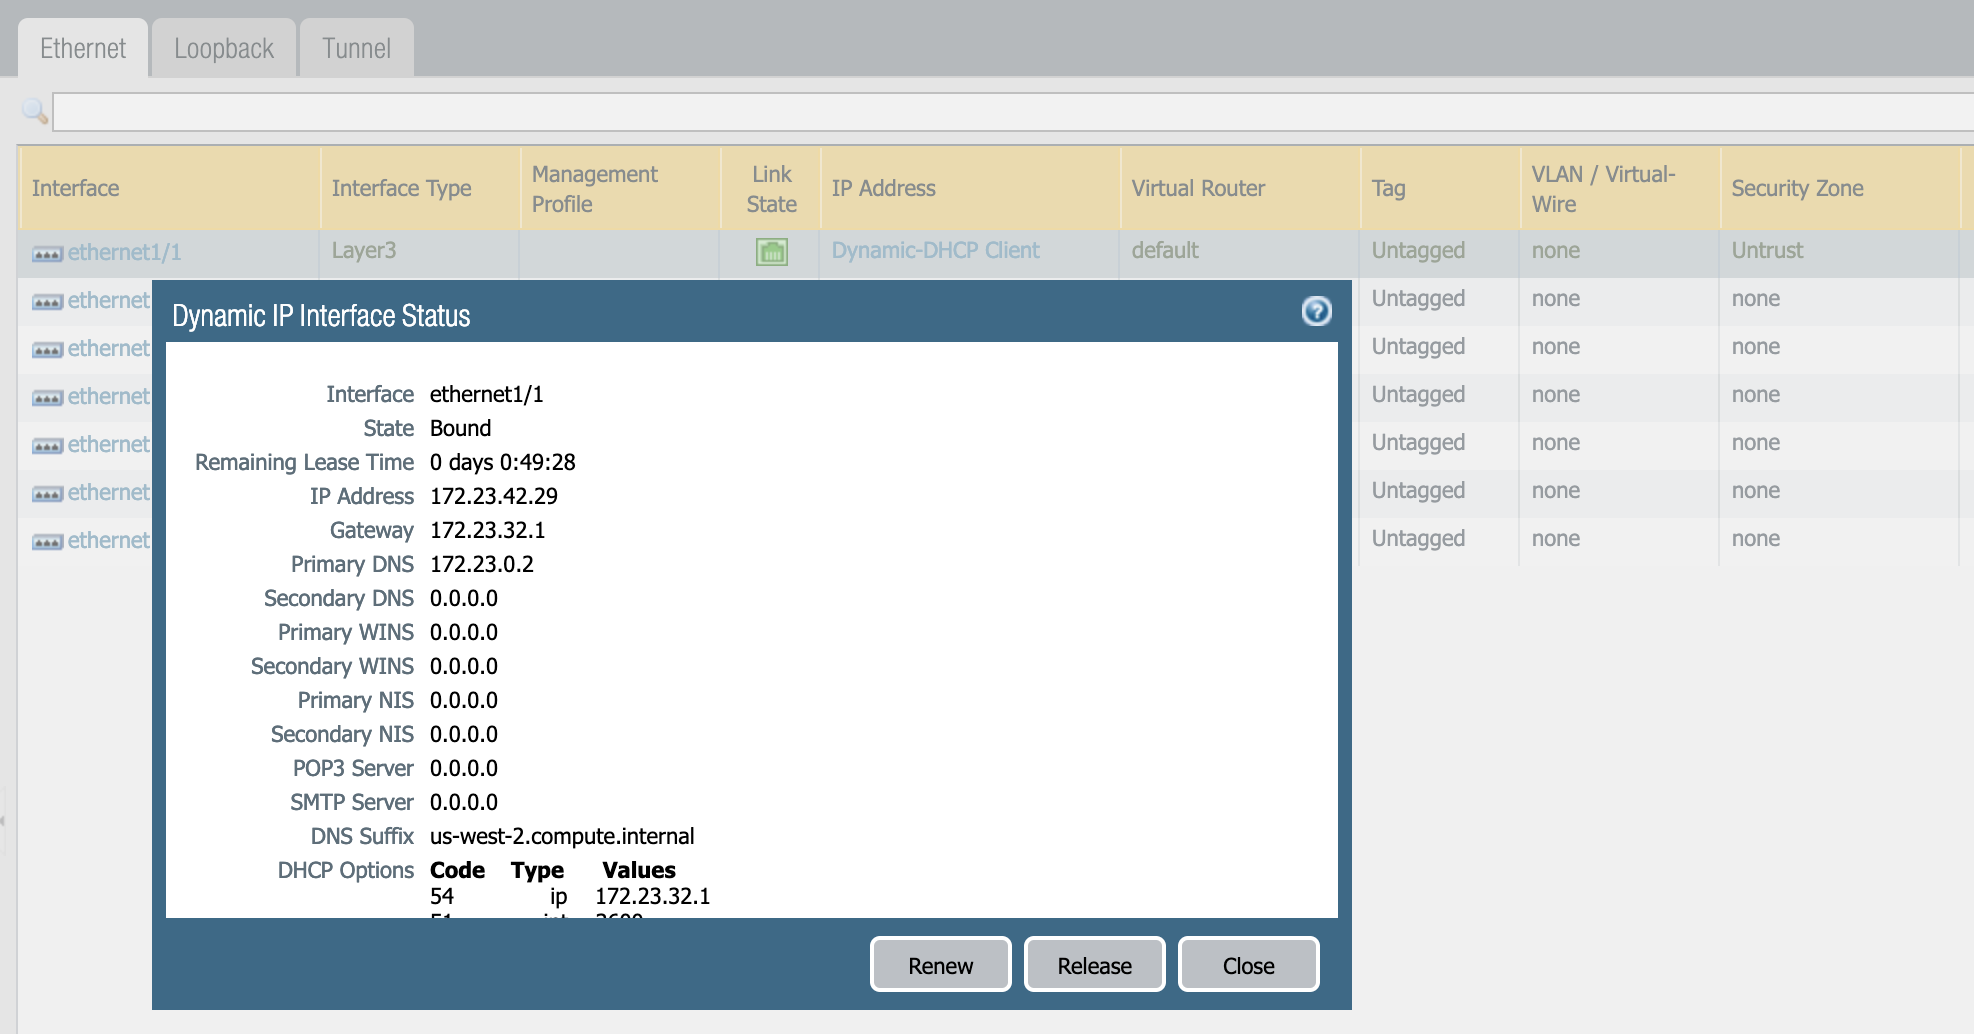The height and width of the screenshot is (1034, 1974).
Task: Click the interface icon directly below ethernet1/1
Action: (x=47, y=302)
